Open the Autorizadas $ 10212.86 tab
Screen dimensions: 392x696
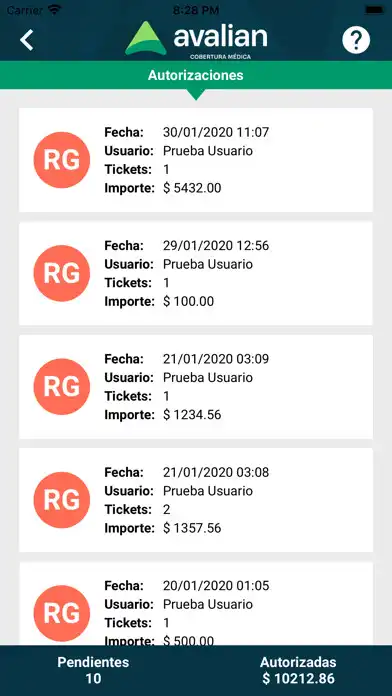[298, 670]
